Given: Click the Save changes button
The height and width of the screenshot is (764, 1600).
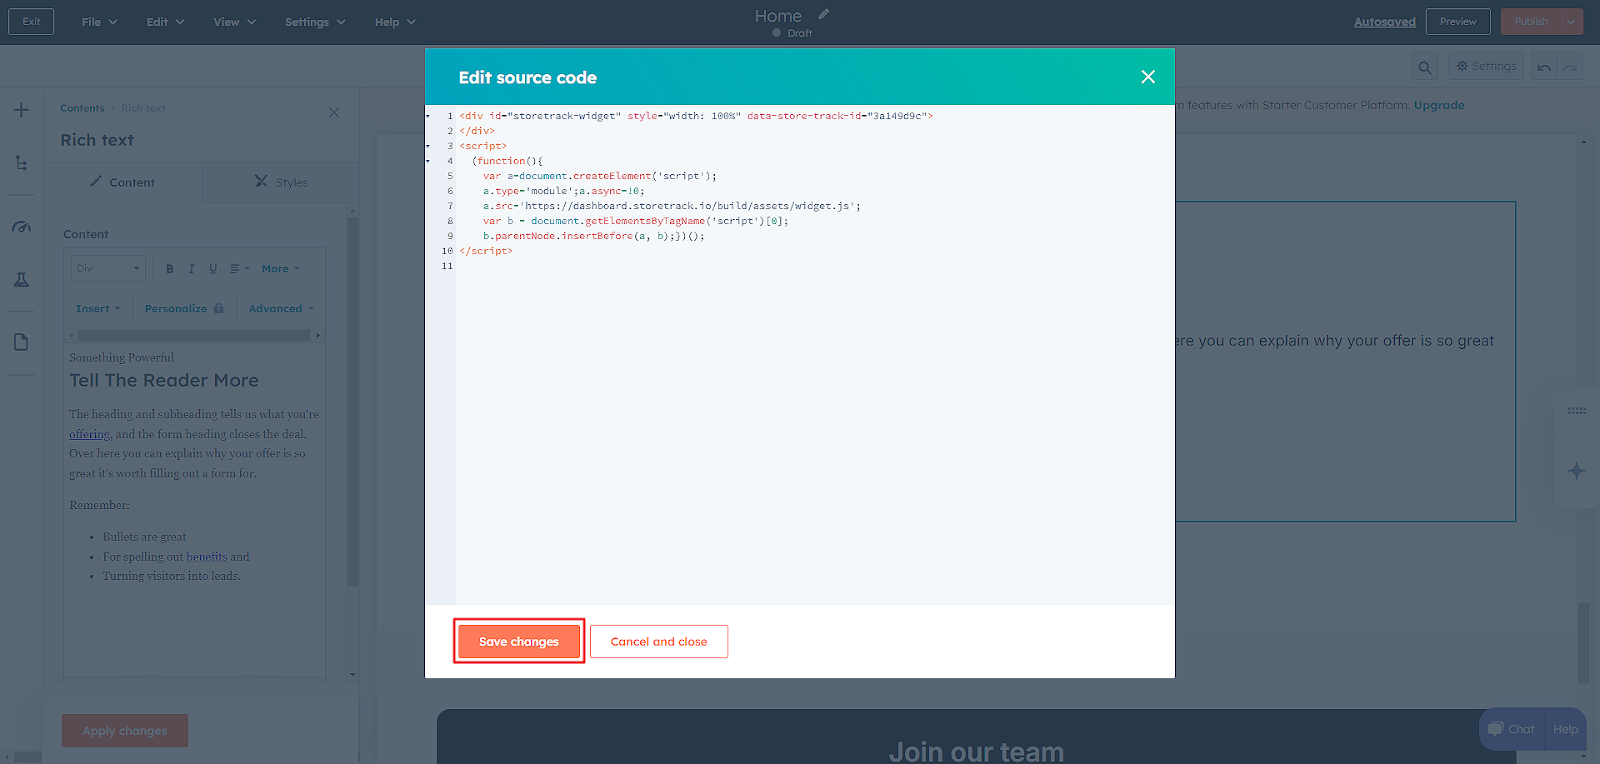Looking at the screenshot, I should [519, 642].
